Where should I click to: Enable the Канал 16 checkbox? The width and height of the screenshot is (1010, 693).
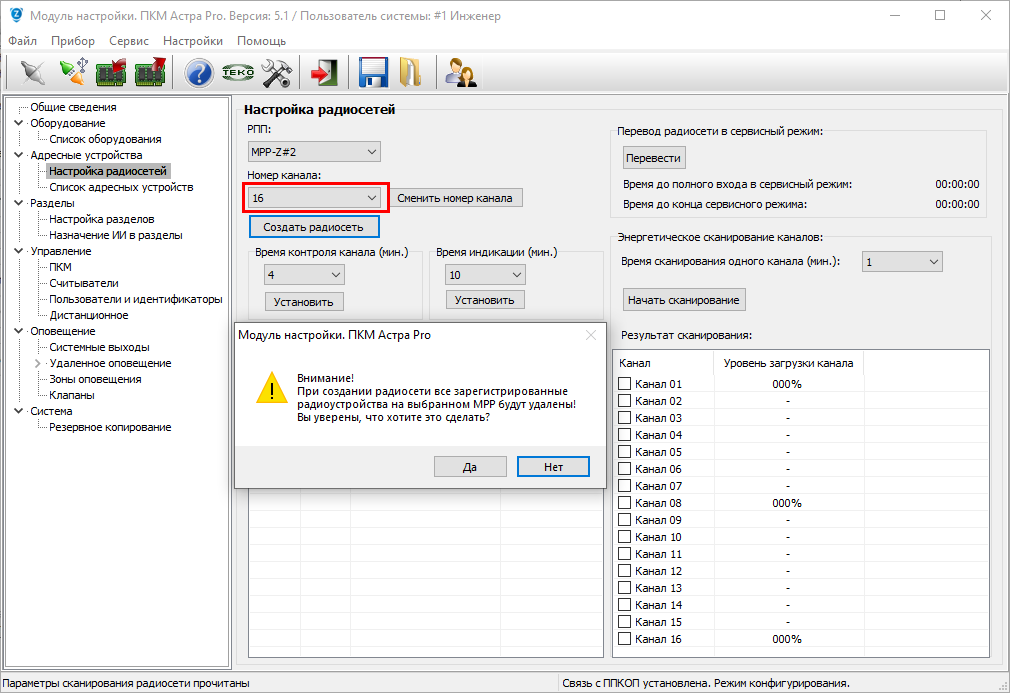pyautogui.click(x=625, y=639)
